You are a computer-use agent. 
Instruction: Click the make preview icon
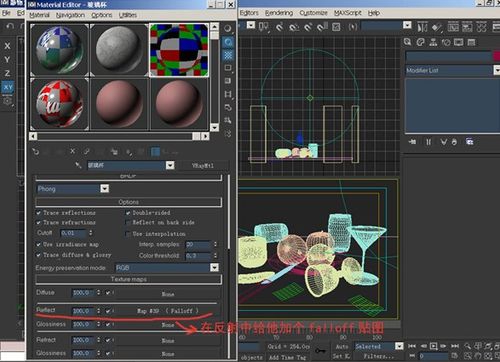(228, 94)
